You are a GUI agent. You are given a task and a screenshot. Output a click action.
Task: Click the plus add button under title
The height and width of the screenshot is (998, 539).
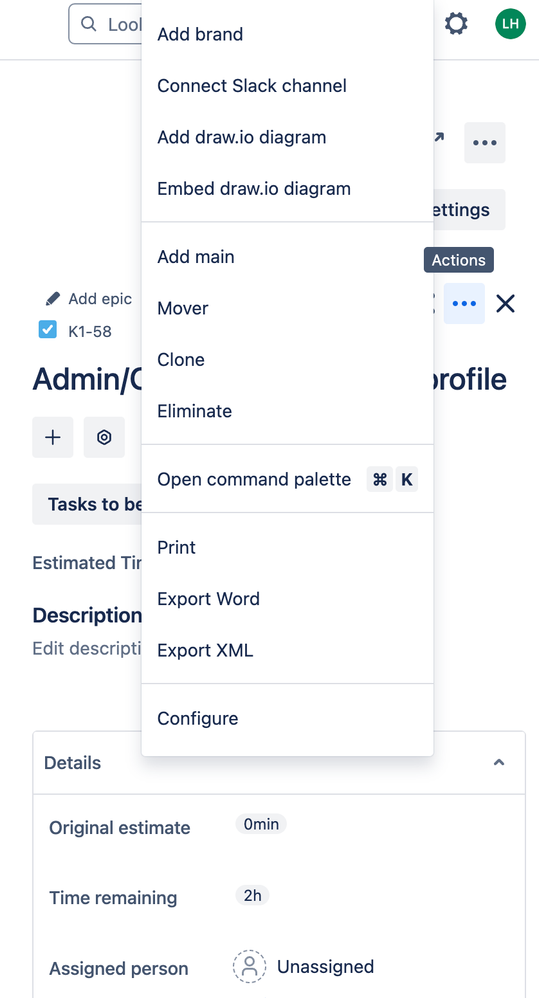53,437
